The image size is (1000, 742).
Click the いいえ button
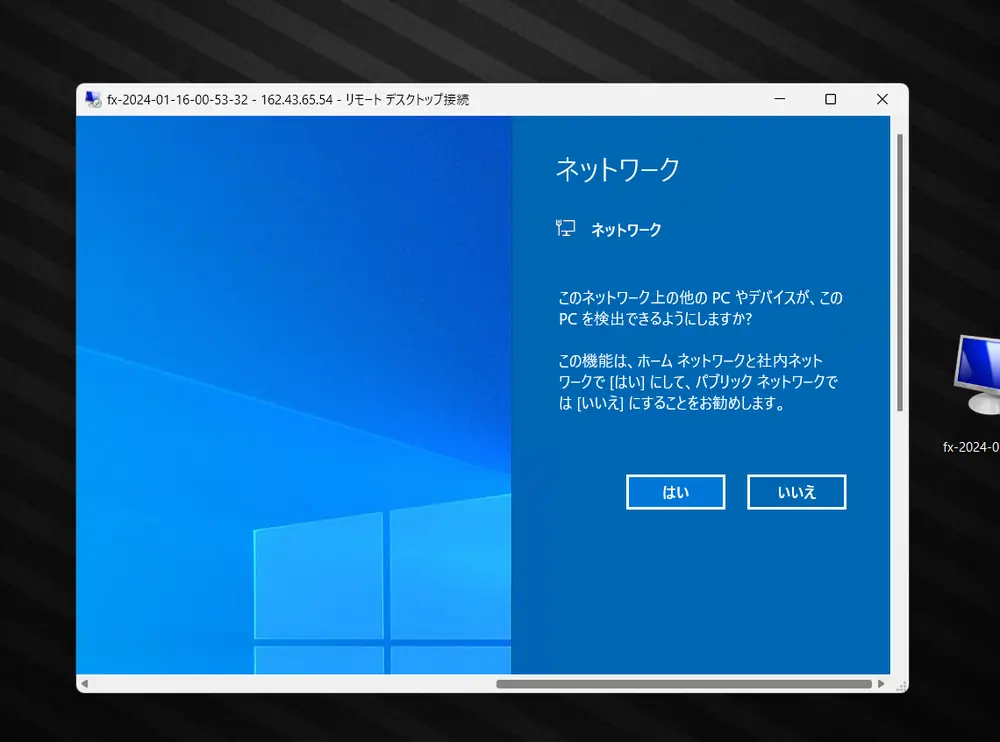click(x=797, y=492)
